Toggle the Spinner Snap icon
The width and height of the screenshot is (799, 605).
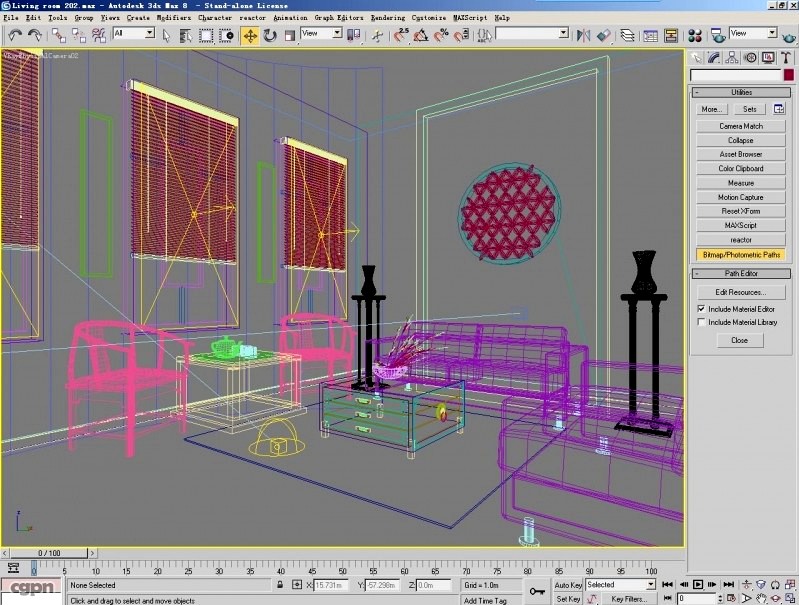[x=461, y=35]
